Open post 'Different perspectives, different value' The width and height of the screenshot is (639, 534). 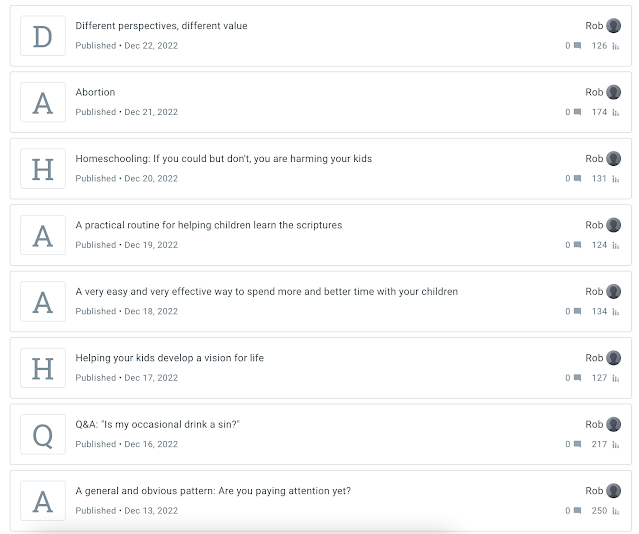[161, 26]
